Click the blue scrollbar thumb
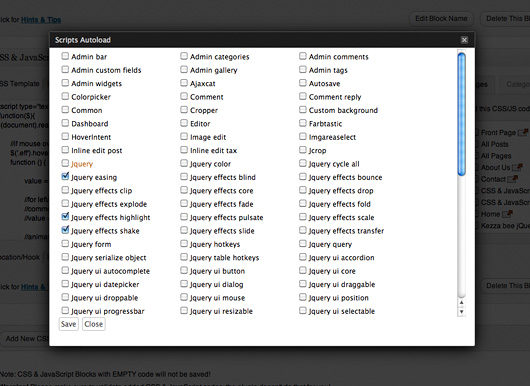This screenshot has width=530, height=386. tap(461, 114)
